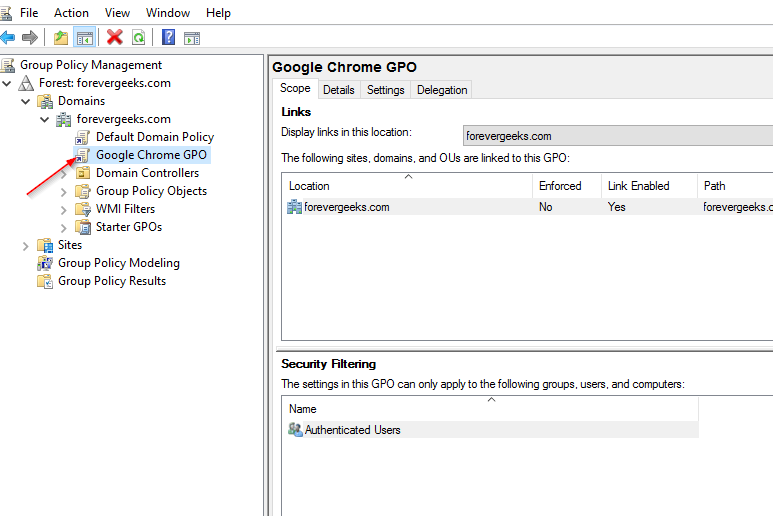The height and width of the screenshot is (516, 773).
Task: Expand the Group Policy Objects node
Action: tap(64, 192)
